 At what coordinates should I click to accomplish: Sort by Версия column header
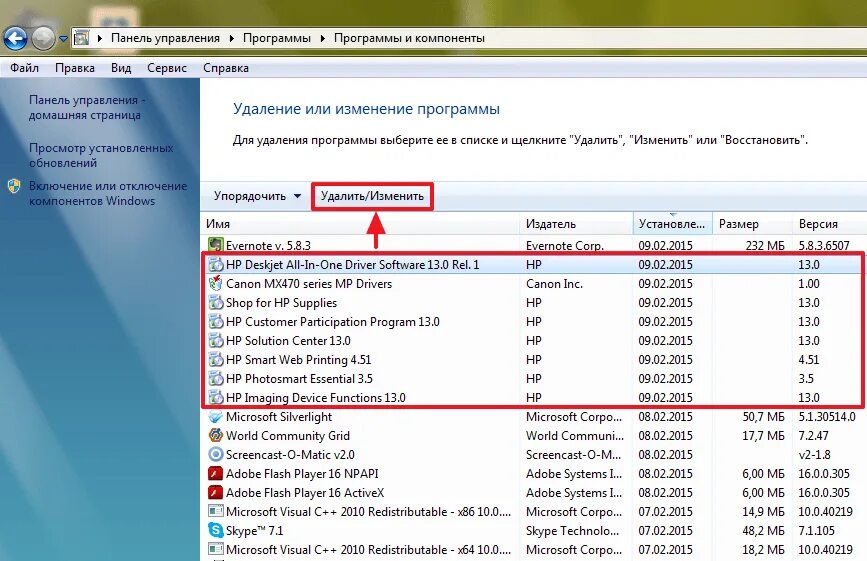[x=829, y=224]
